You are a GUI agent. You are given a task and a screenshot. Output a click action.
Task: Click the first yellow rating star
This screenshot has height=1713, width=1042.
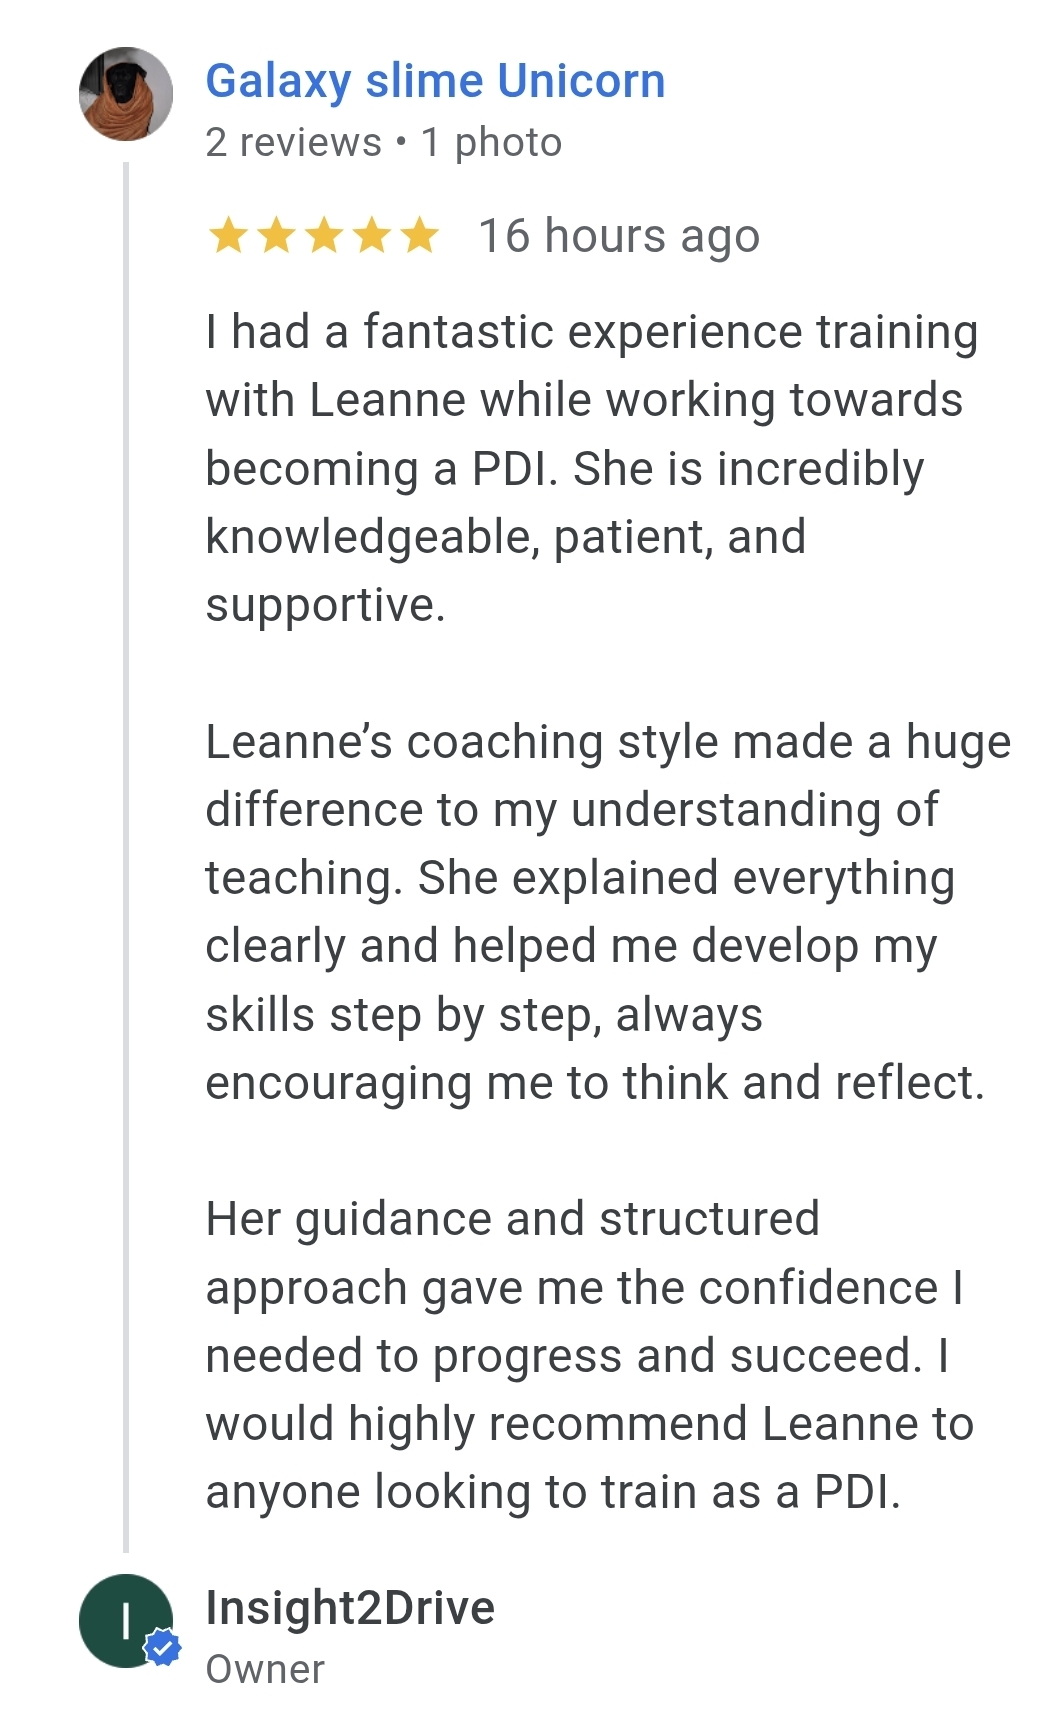tap(228, 237)
